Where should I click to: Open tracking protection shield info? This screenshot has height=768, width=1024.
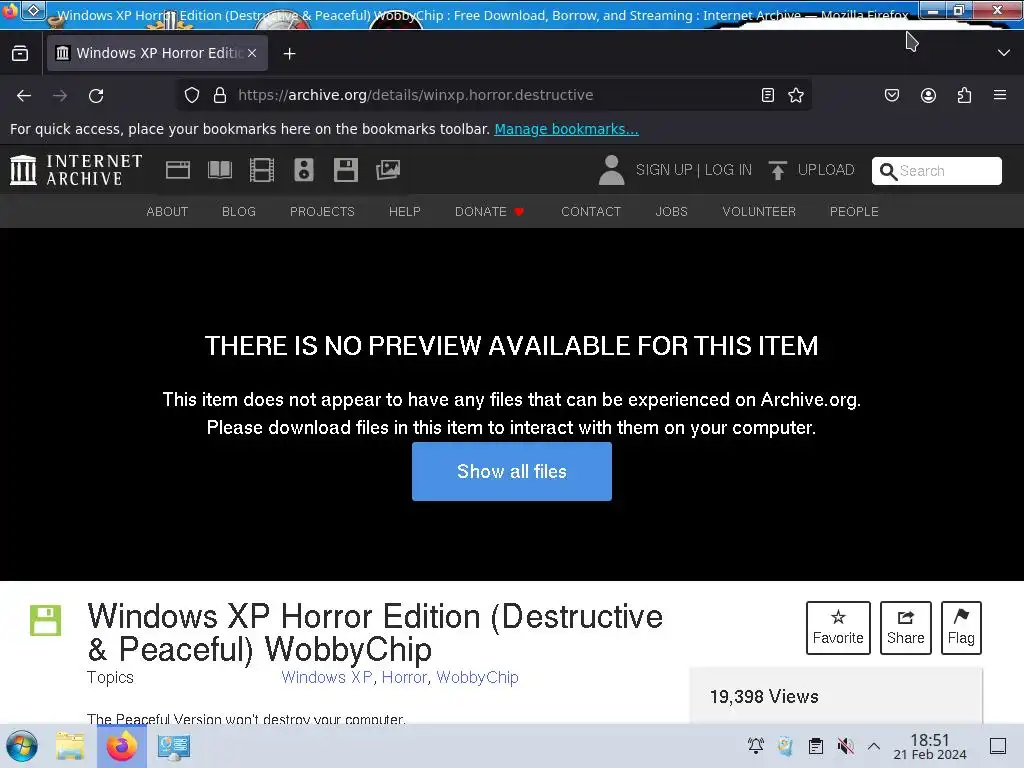191,95
